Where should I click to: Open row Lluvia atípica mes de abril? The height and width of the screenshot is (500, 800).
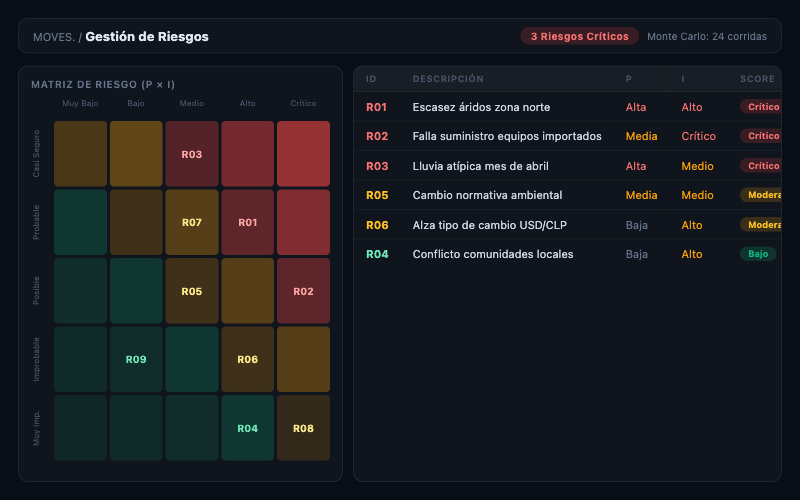(567, 165)
